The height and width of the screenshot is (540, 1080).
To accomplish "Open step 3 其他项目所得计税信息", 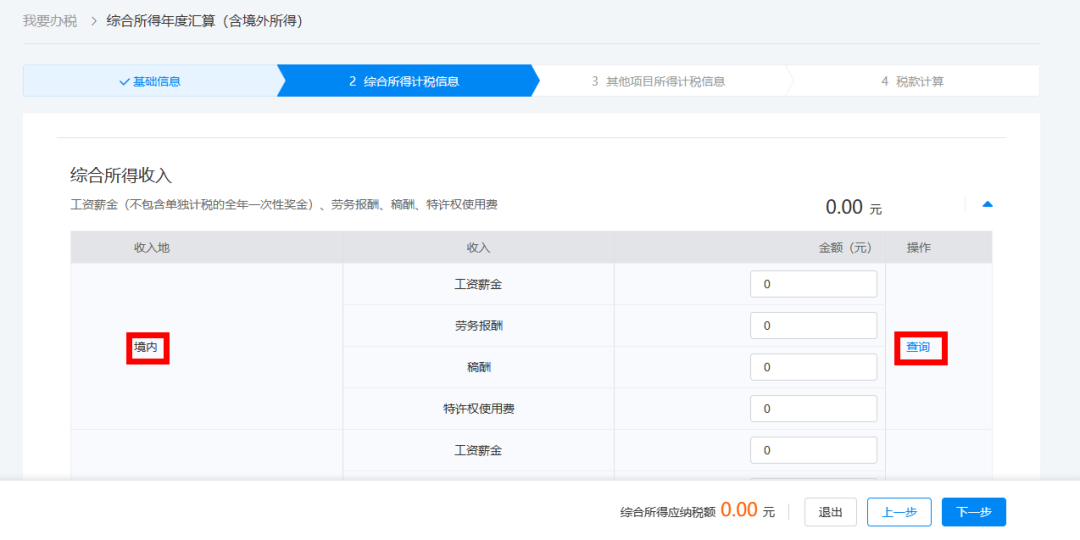I will click(658, 81).
